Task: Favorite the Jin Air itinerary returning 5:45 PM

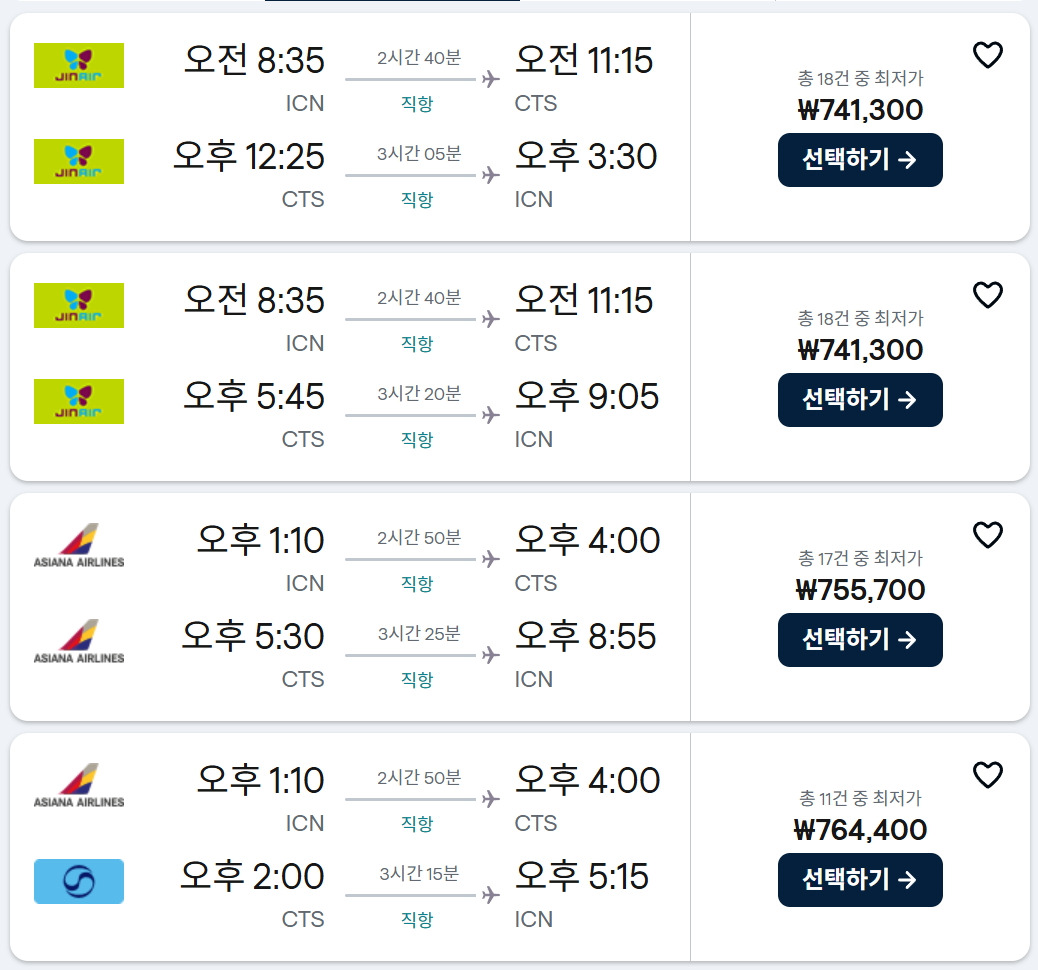Action: (x=987, y=296)
